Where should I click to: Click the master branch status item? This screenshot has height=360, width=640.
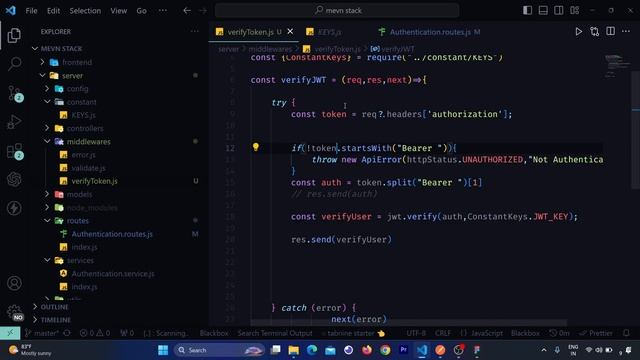pos(42,333)
